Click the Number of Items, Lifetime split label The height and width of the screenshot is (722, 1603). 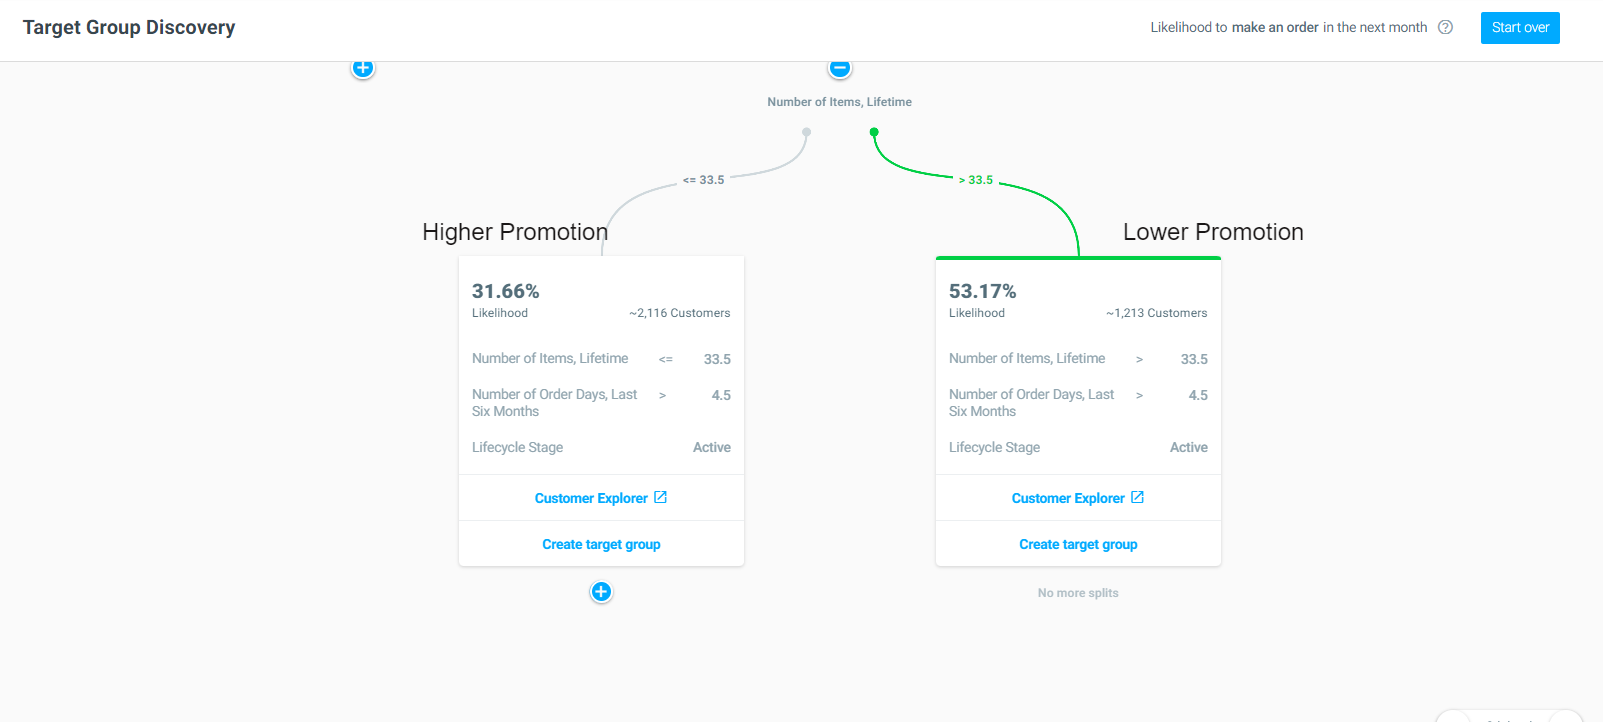pyautogui.click(x=839, y=102)
